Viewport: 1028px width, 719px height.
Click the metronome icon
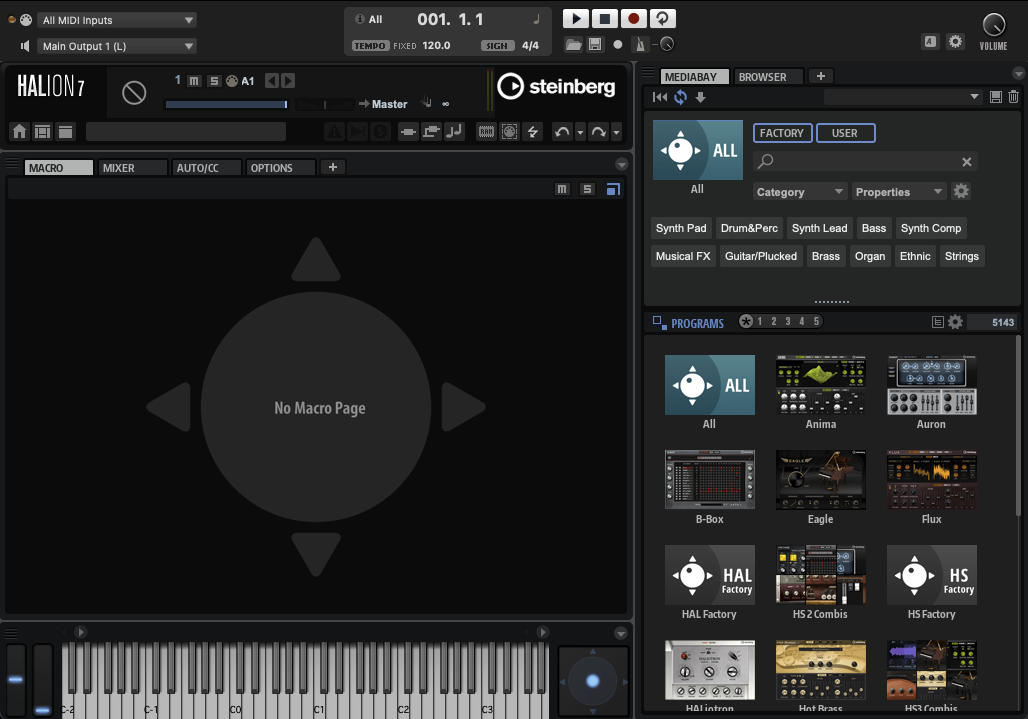click(x=639, y=44)
